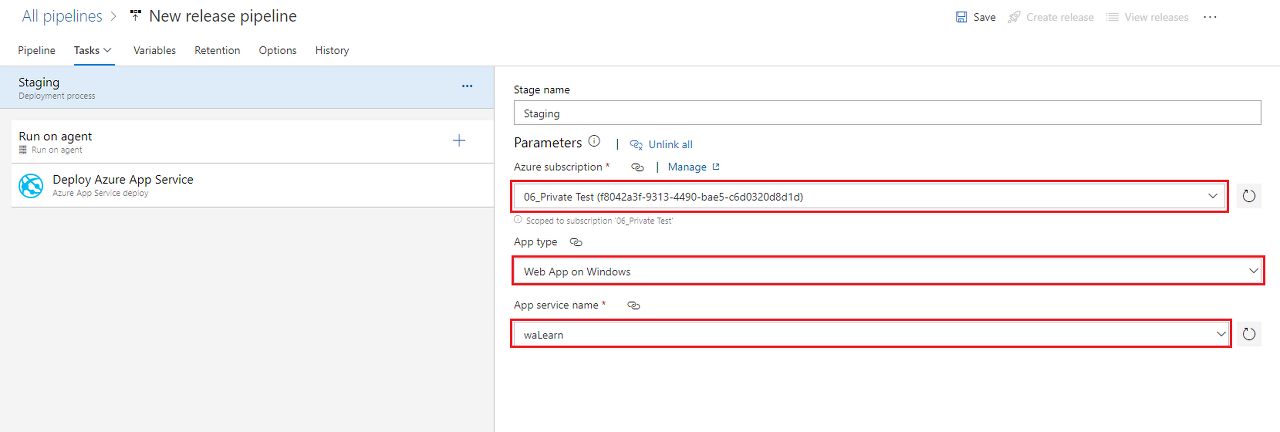The width and height of the screenshot is (1280, 432).
Task: Open the App service name dropdown
Action: pos(1220,334)
